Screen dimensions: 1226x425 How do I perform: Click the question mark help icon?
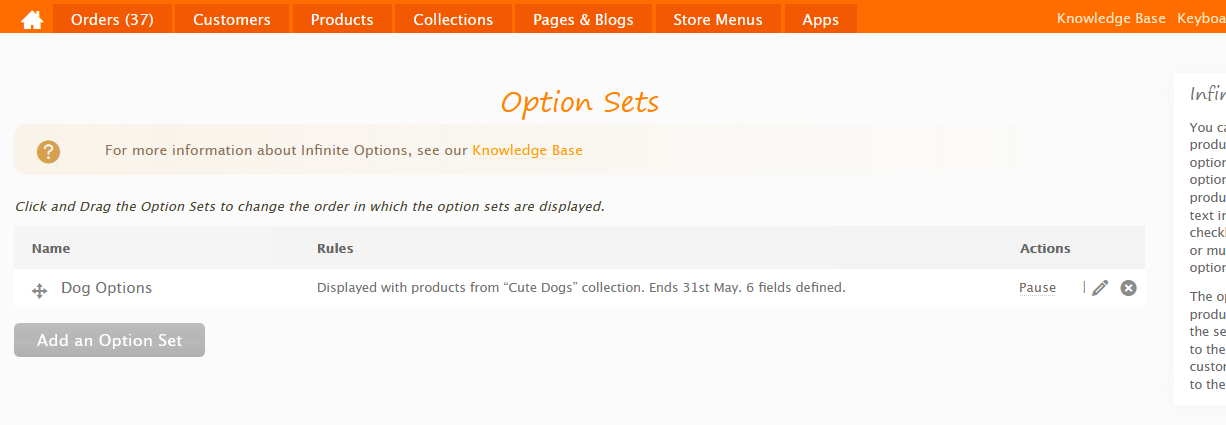[48, 151]
